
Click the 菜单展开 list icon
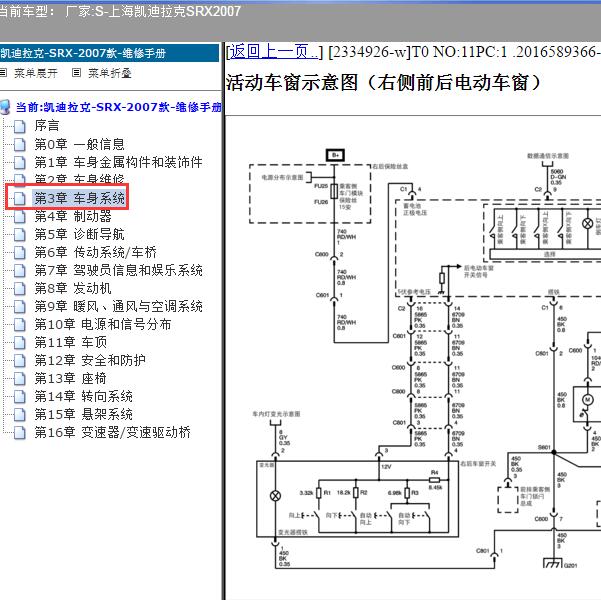(x=3, y=72)
